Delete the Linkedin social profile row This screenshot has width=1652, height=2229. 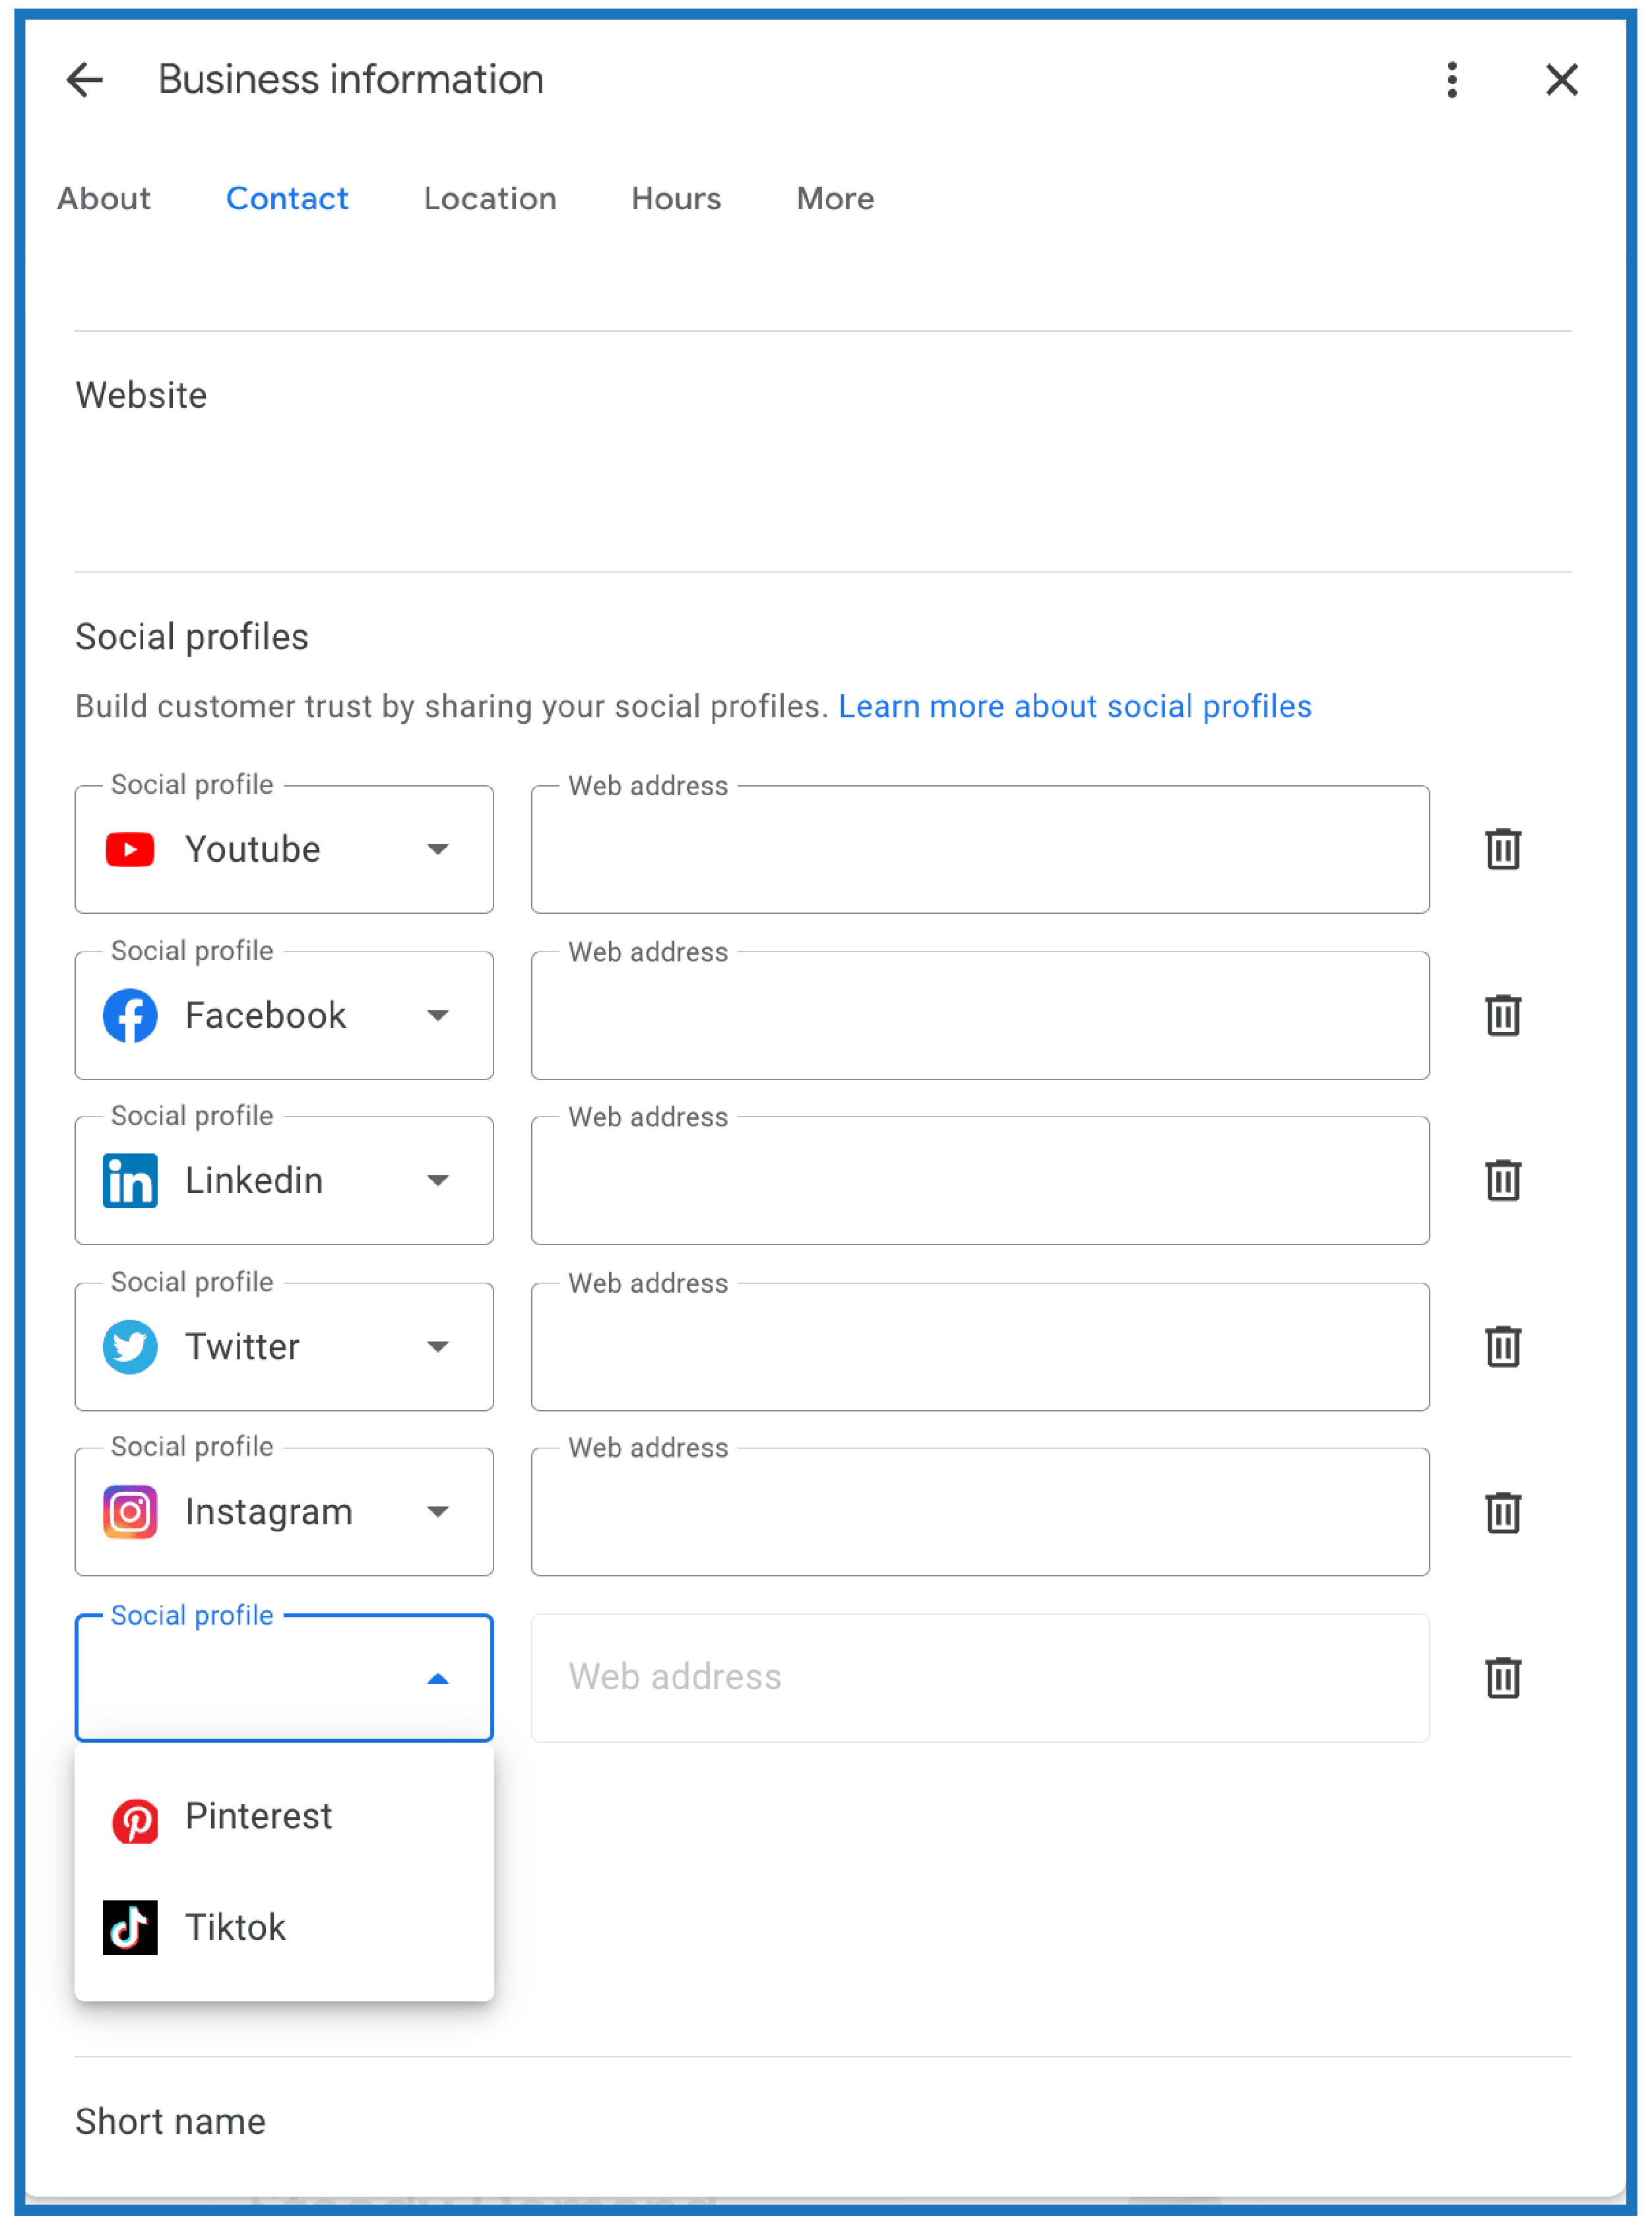coord(1502,1180)
